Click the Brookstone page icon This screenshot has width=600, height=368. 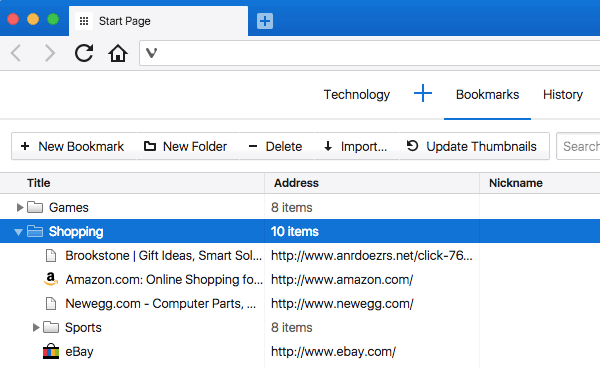tap(51, 256)
